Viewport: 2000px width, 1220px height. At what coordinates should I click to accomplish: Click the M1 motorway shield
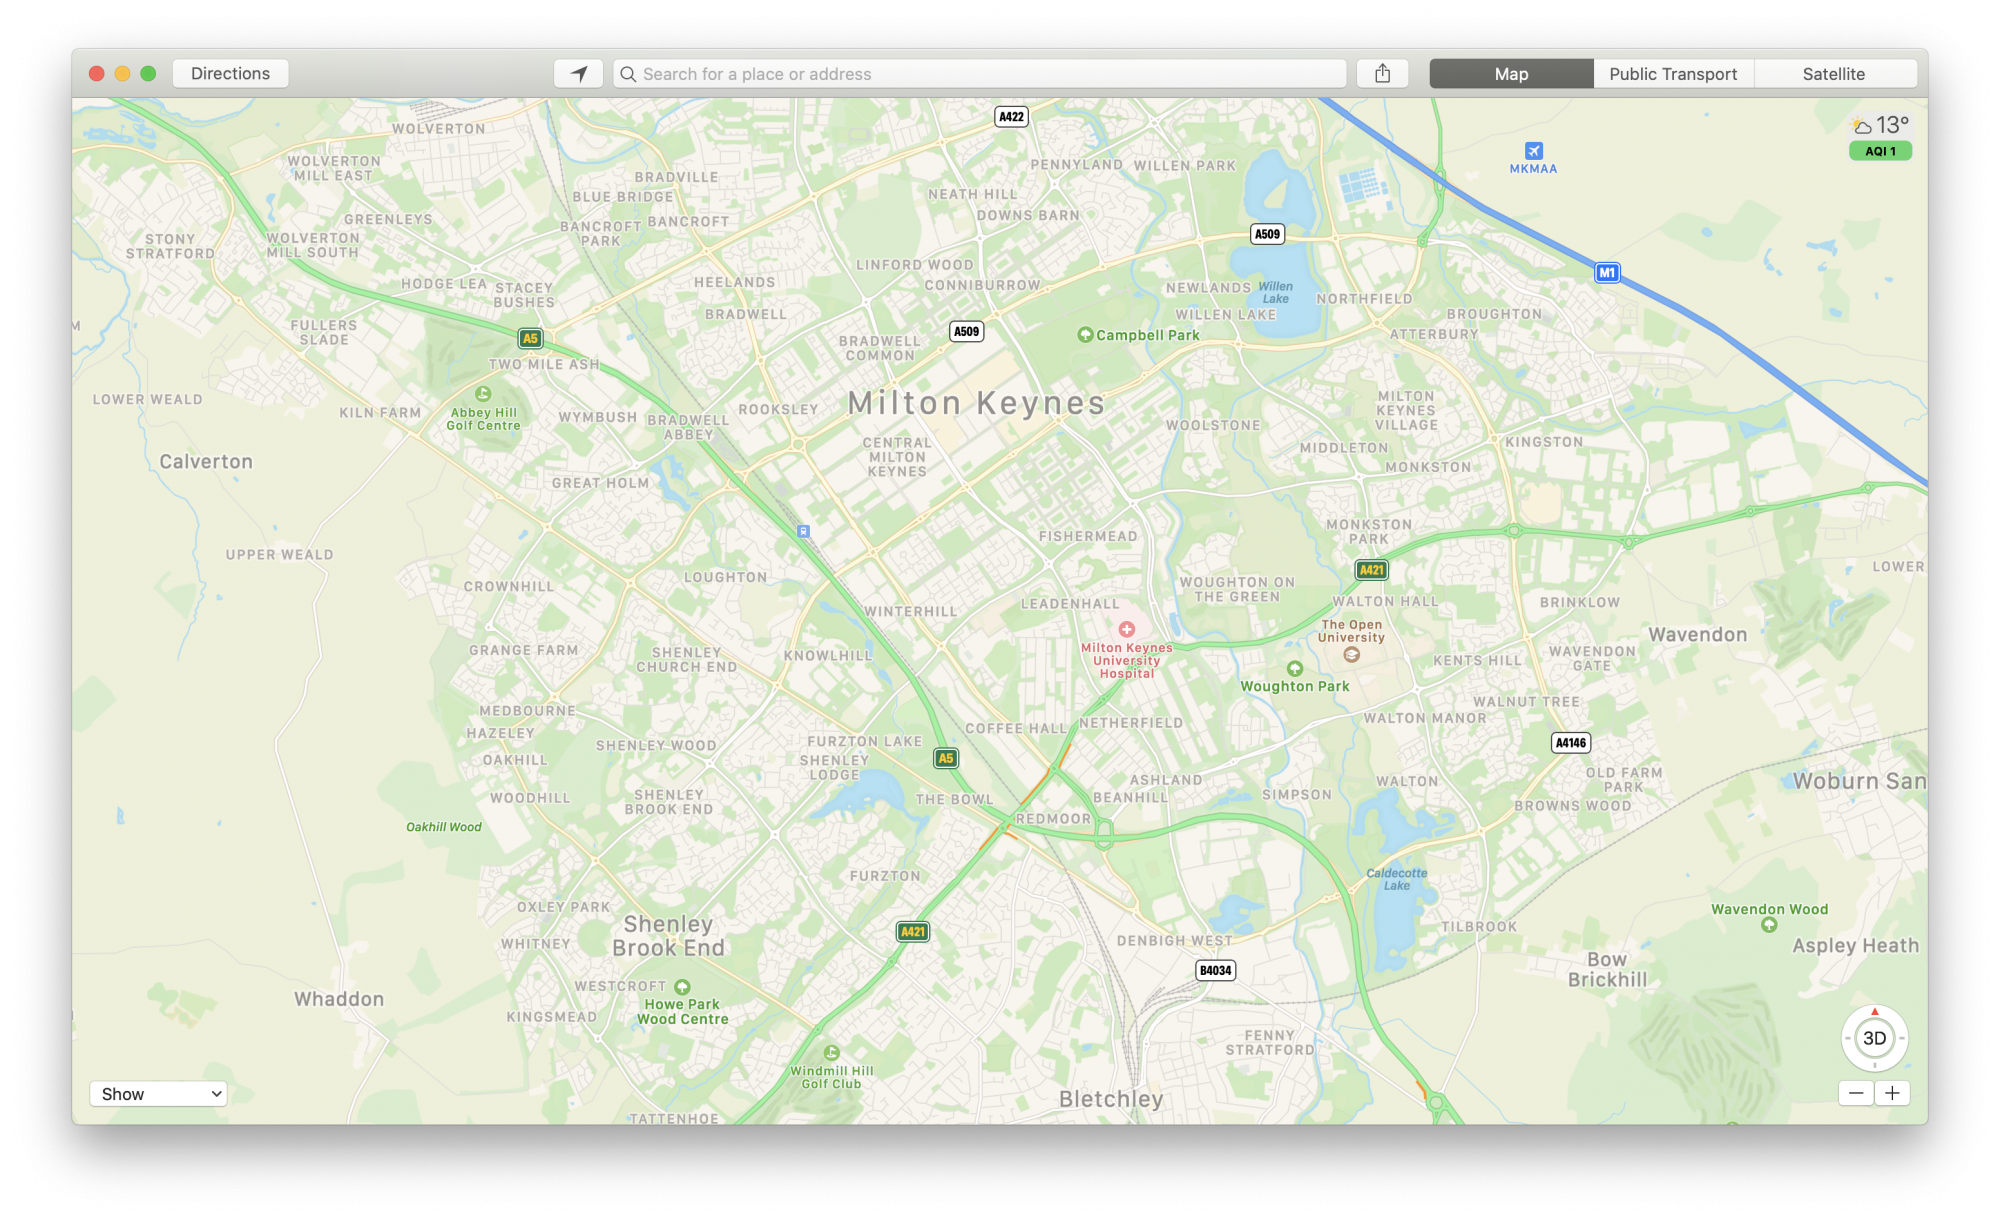coord(1606,273)
